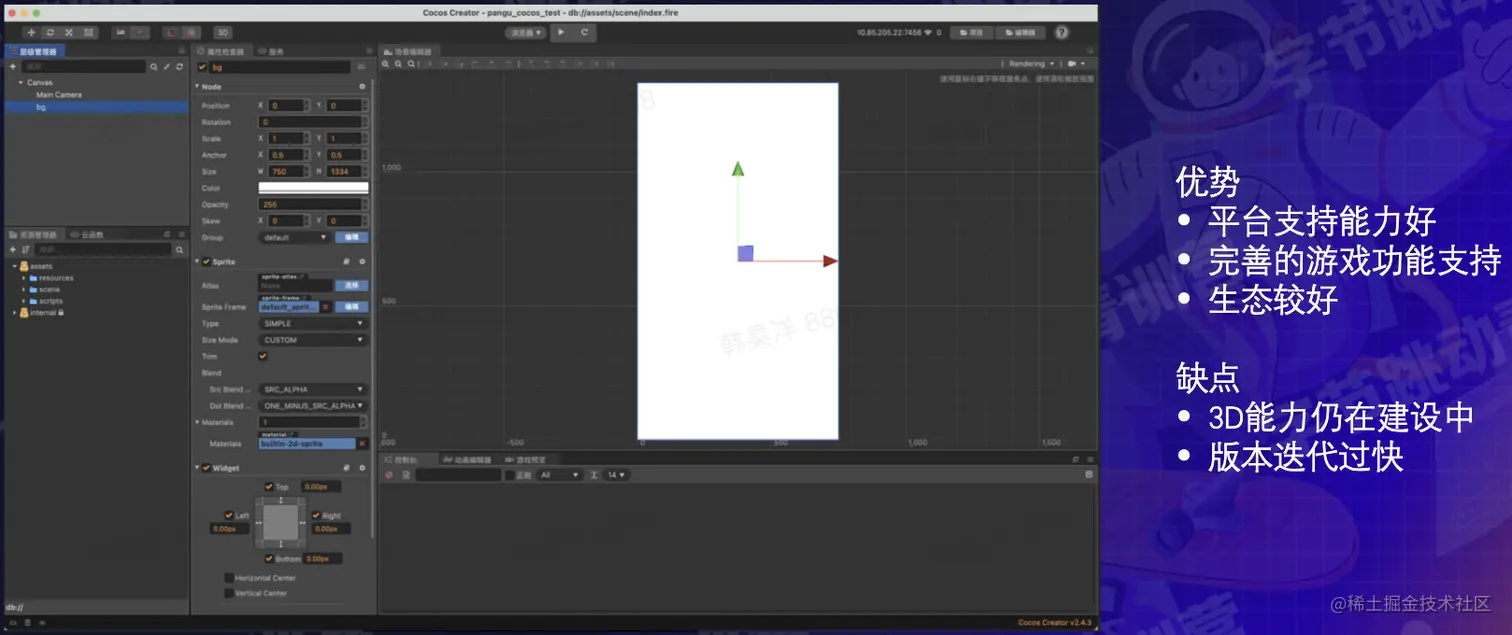Viewport: 1512px width, 635px height.
Task: Toggle the Widget Right alignment checkbox
Action: [316, 516]
